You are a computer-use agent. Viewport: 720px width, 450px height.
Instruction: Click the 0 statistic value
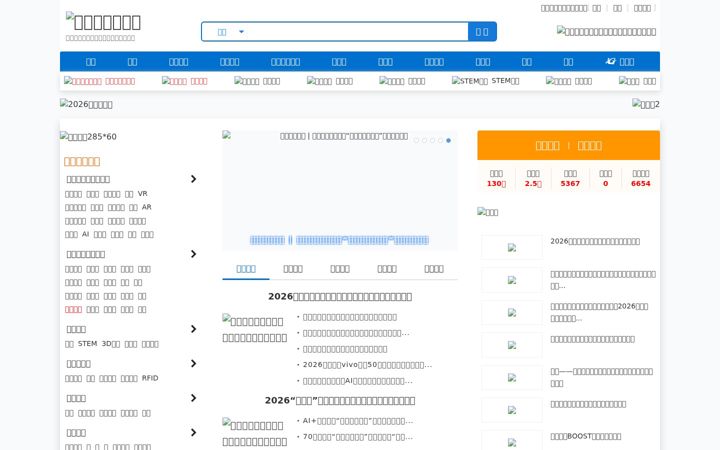click(x=605, y=183)
